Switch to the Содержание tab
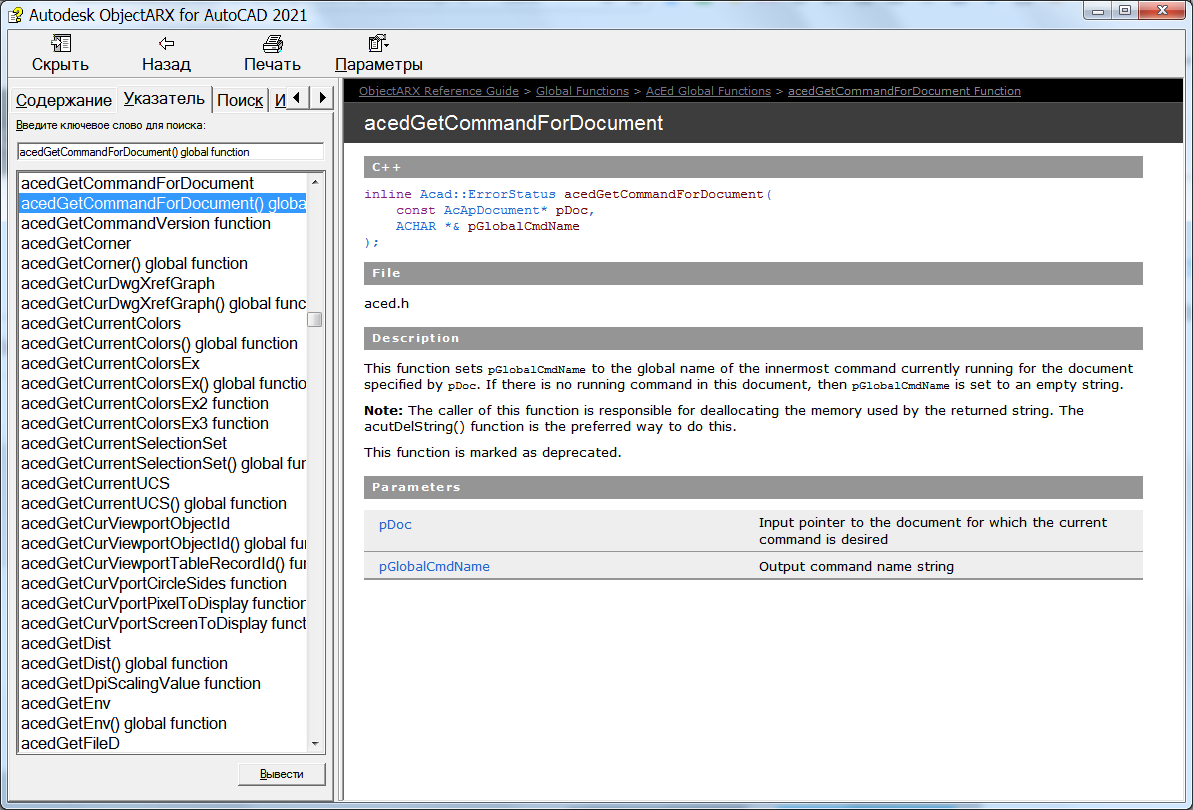 pos(64,100)
